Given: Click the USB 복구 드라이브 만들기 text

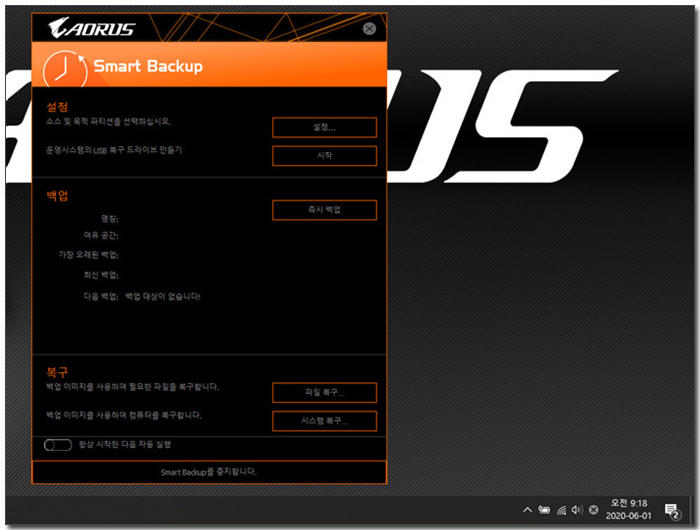Looking at the screenshot, I should (114, 150).
